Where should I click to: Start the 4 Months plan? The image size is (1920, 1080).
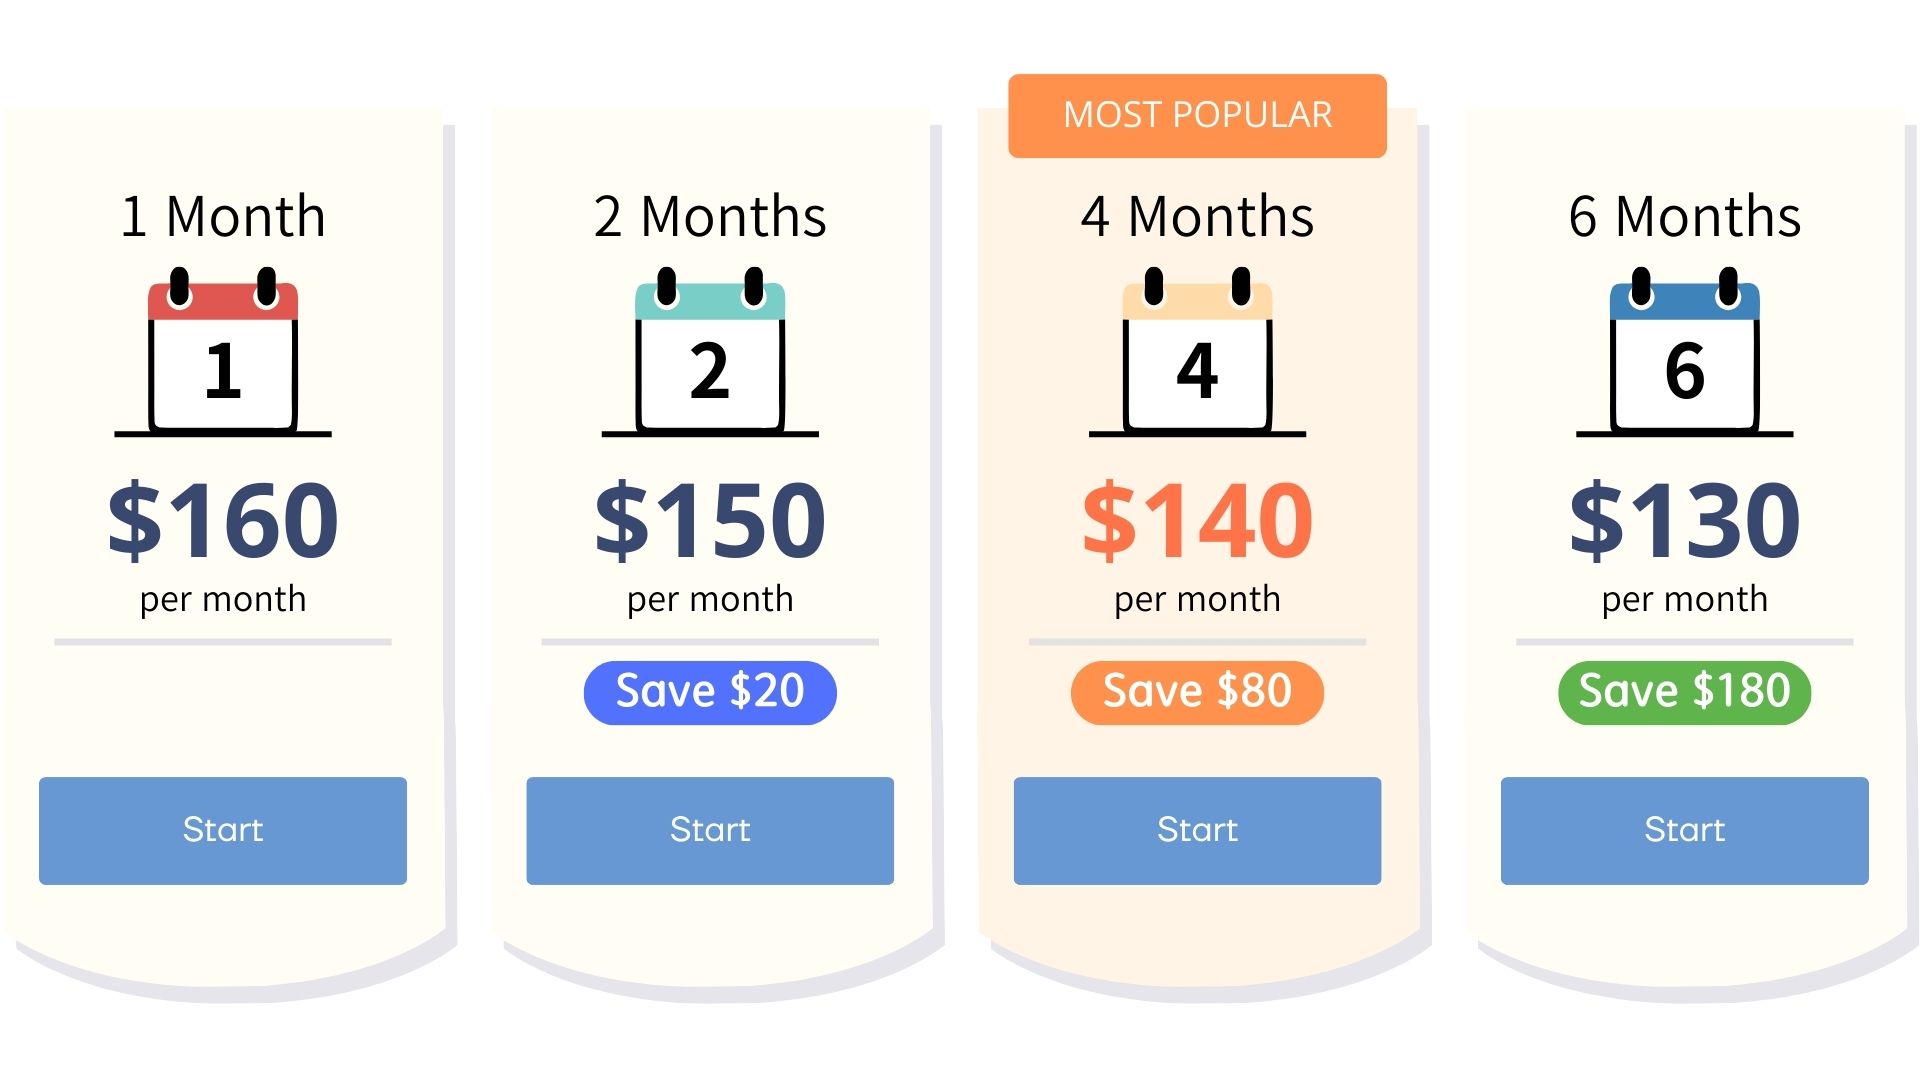tap(1197, 830)
